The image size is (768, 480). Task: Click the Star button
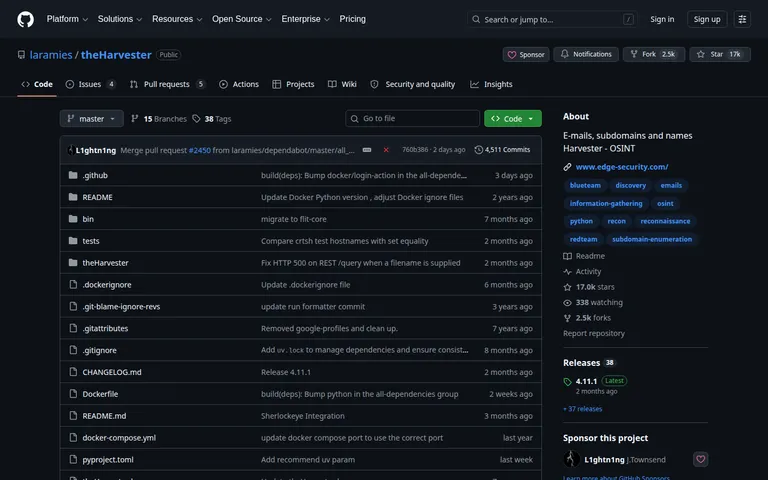click(x=720, y=54)
